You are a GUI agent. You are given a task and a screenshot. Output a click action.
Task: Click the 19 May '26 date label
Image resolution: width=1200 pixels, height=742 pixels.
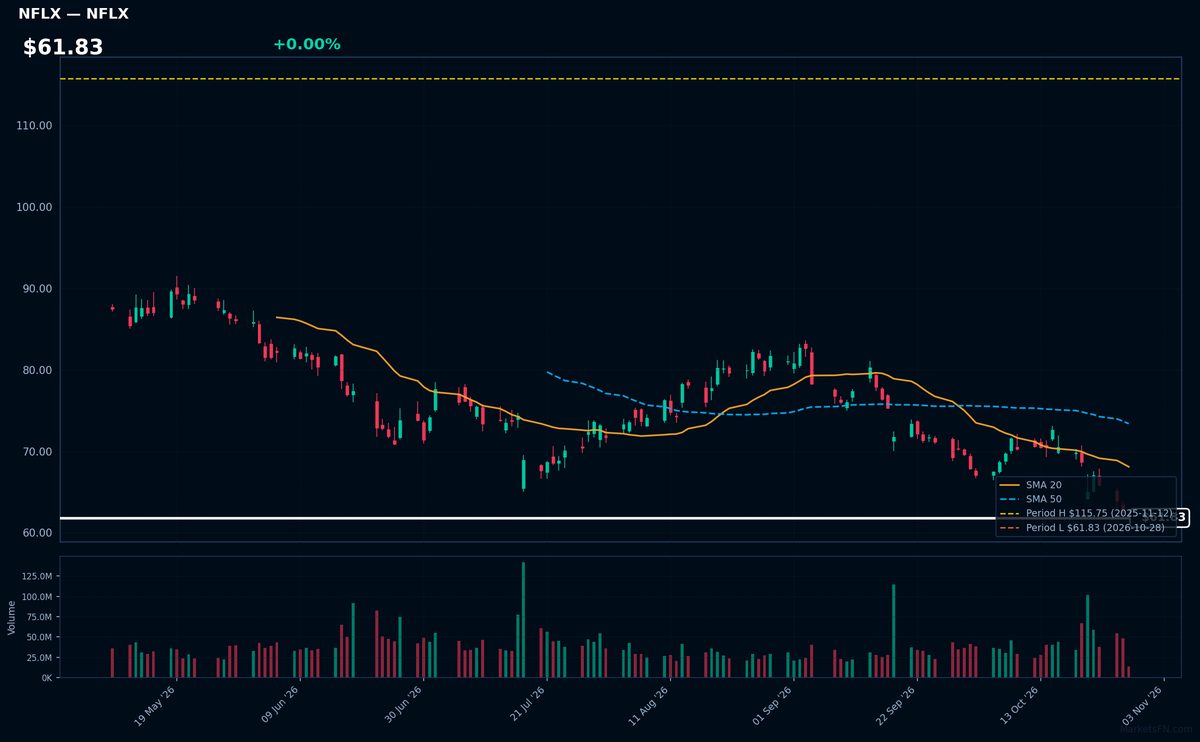pos(155,705)
